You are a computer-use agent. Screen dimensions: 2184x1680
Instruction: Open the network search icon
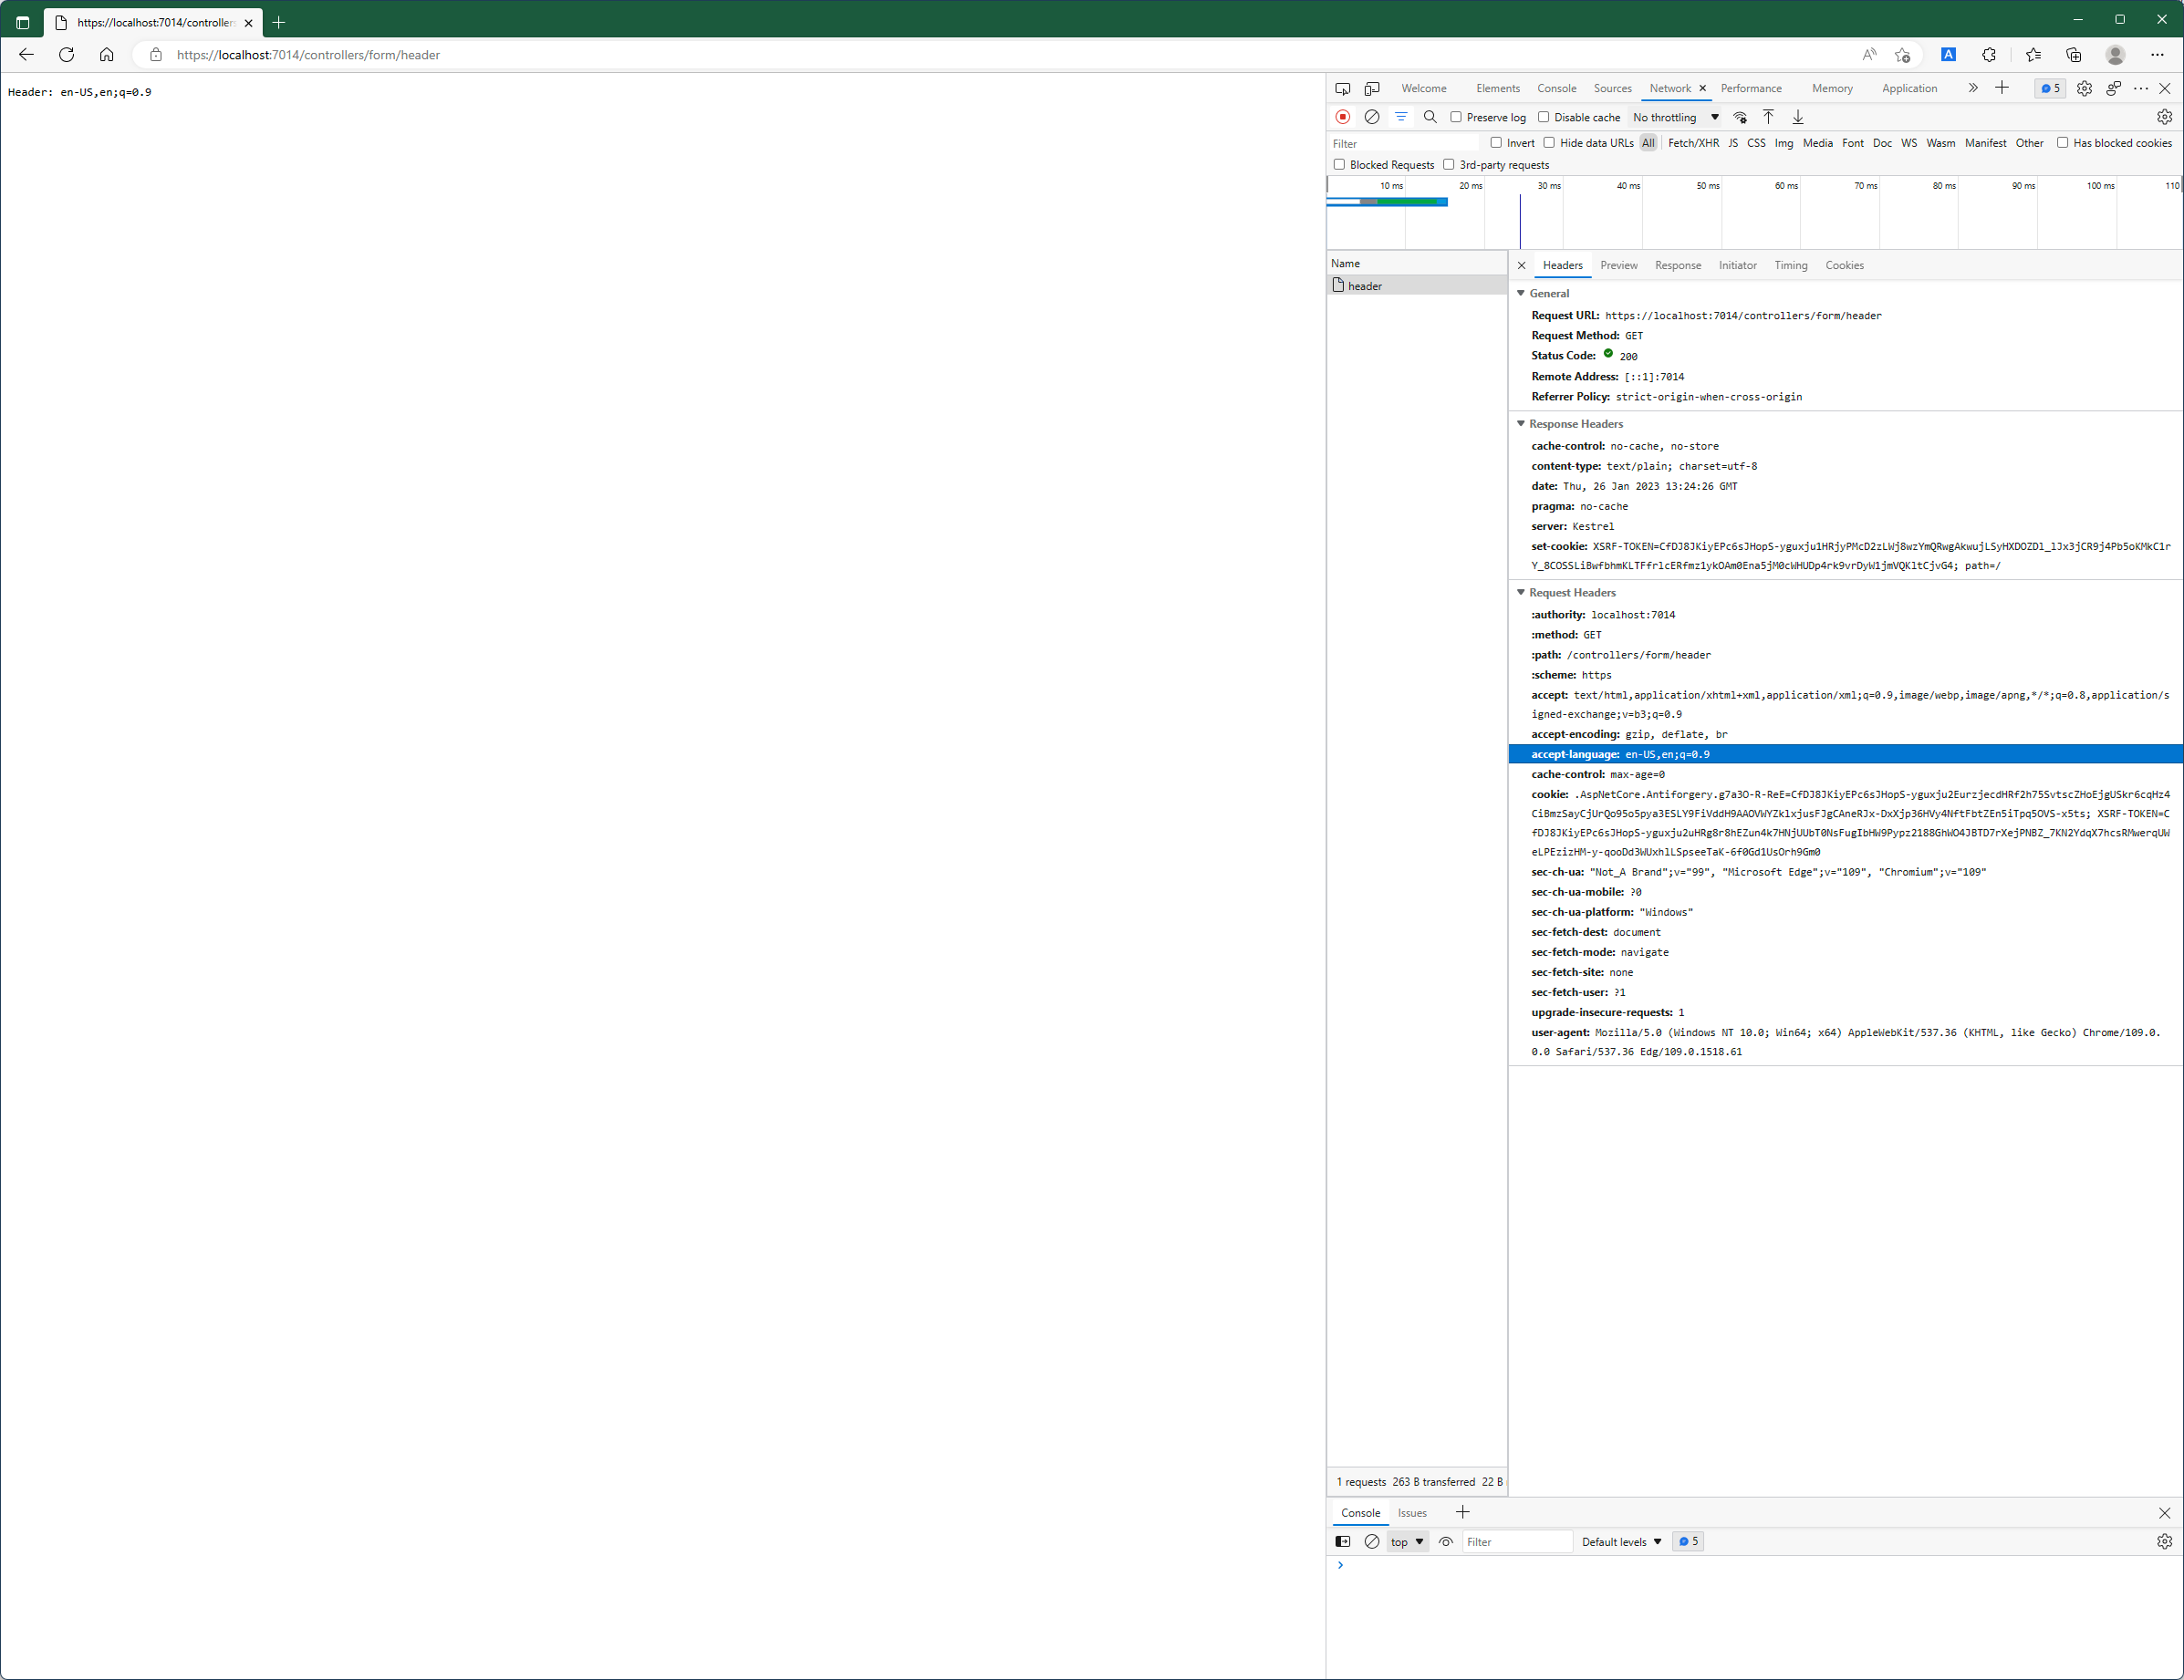coord(1430,117)
